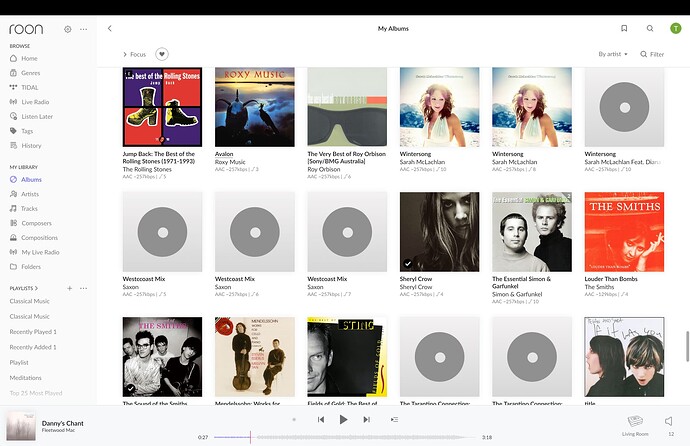Select Composers under My Library
The image size is (690, 446).
tap(31, 223)
